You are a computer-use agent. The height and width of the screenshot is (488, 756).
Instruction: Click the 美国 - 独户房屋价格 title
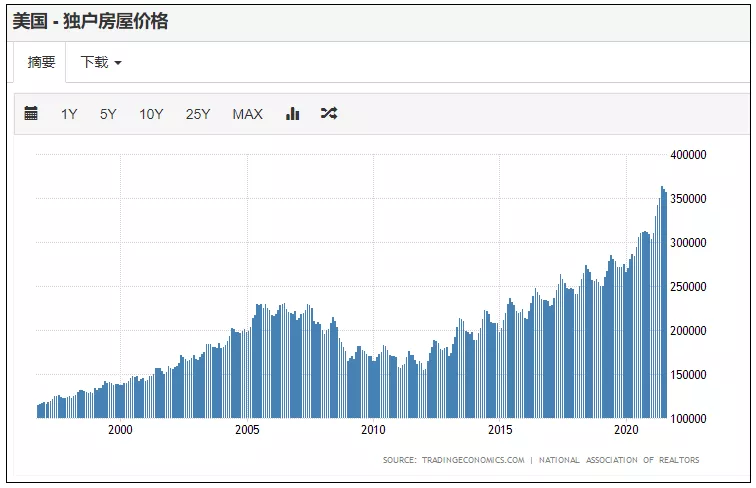click(x=90, y=21)
